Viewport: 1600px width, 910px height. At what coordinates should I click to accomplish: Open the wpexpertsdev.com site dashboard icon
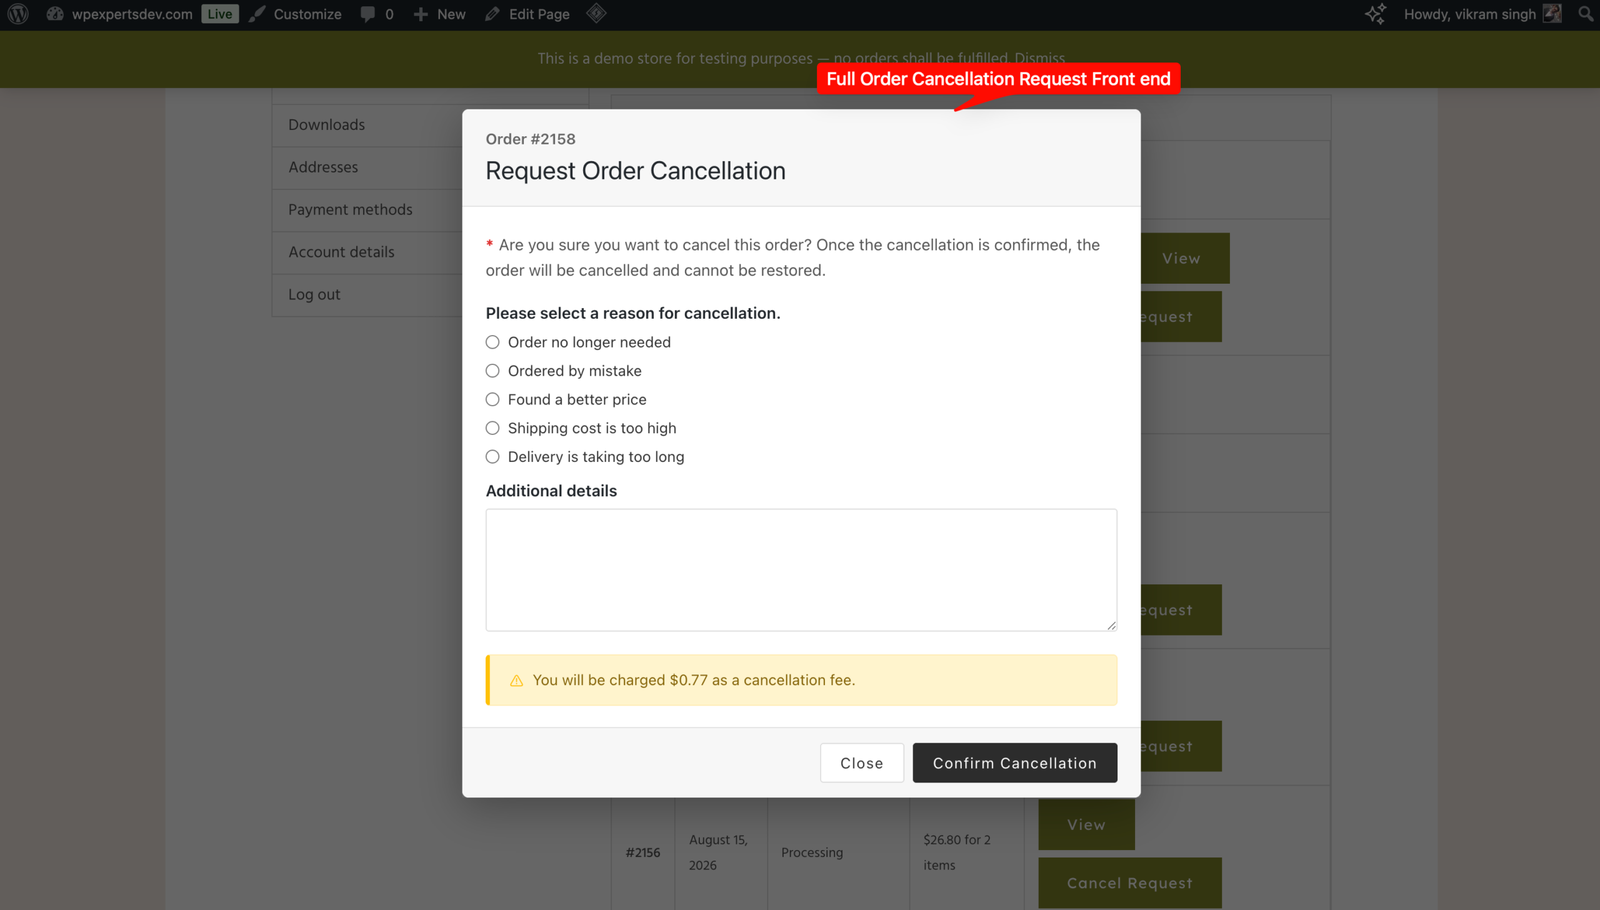[55, 14]
